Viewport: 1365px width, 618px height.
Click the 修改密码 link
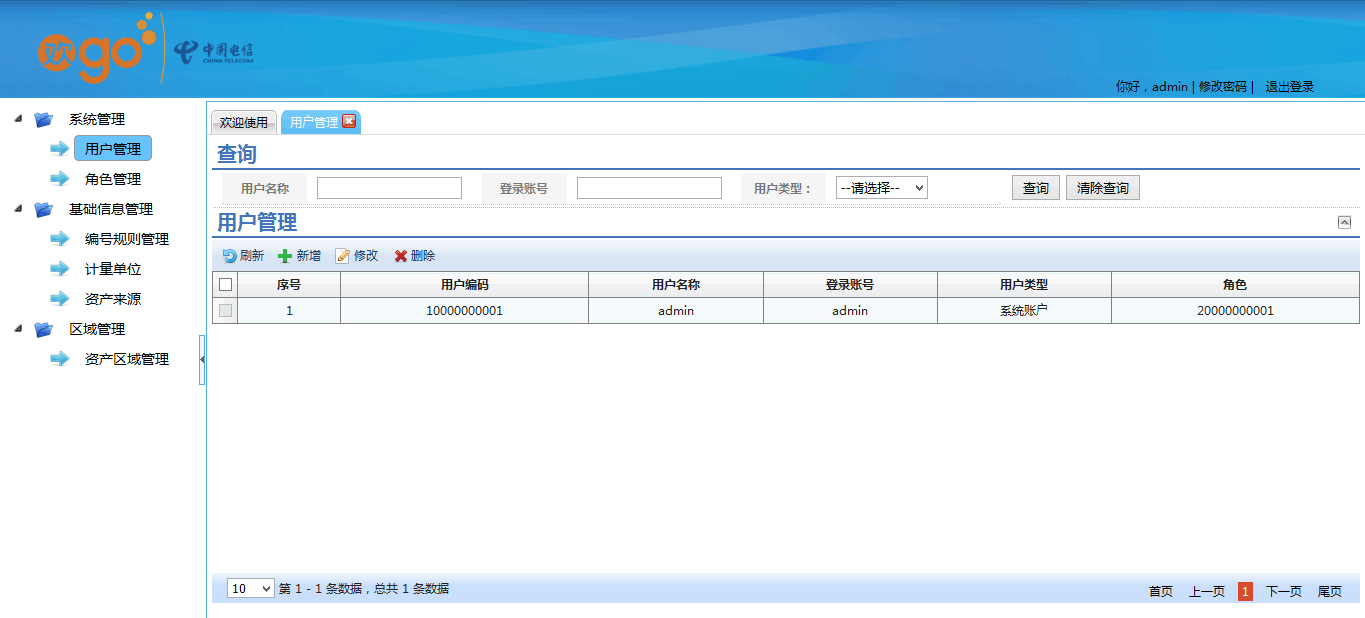[x=1223, y=87]
